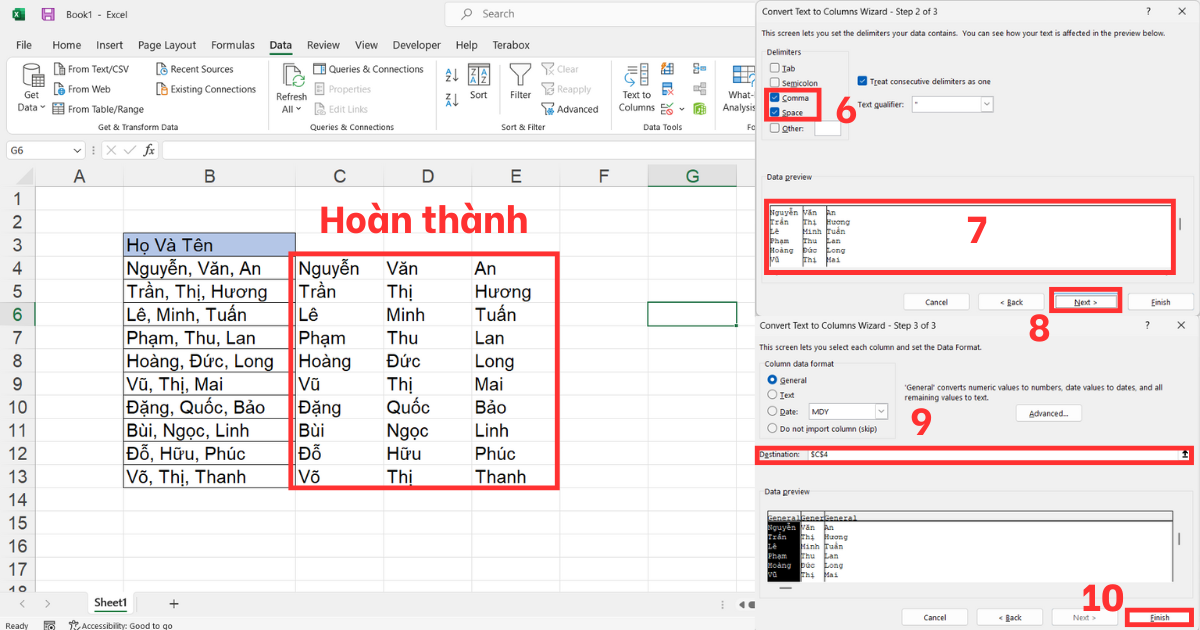Click the Other delimiter text box
The width and height of the screenshot is (1200, 630).
coord(828,128)
